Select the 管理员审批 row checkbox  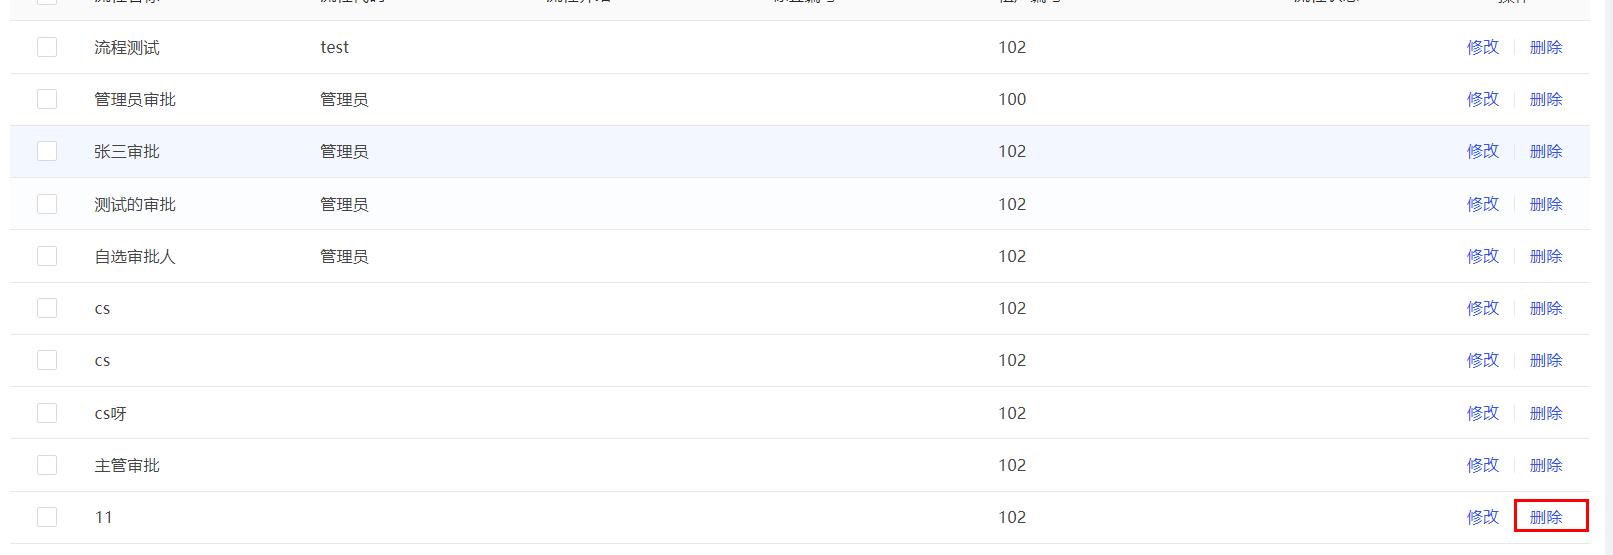pyautogui.click(x=47, y=99)
